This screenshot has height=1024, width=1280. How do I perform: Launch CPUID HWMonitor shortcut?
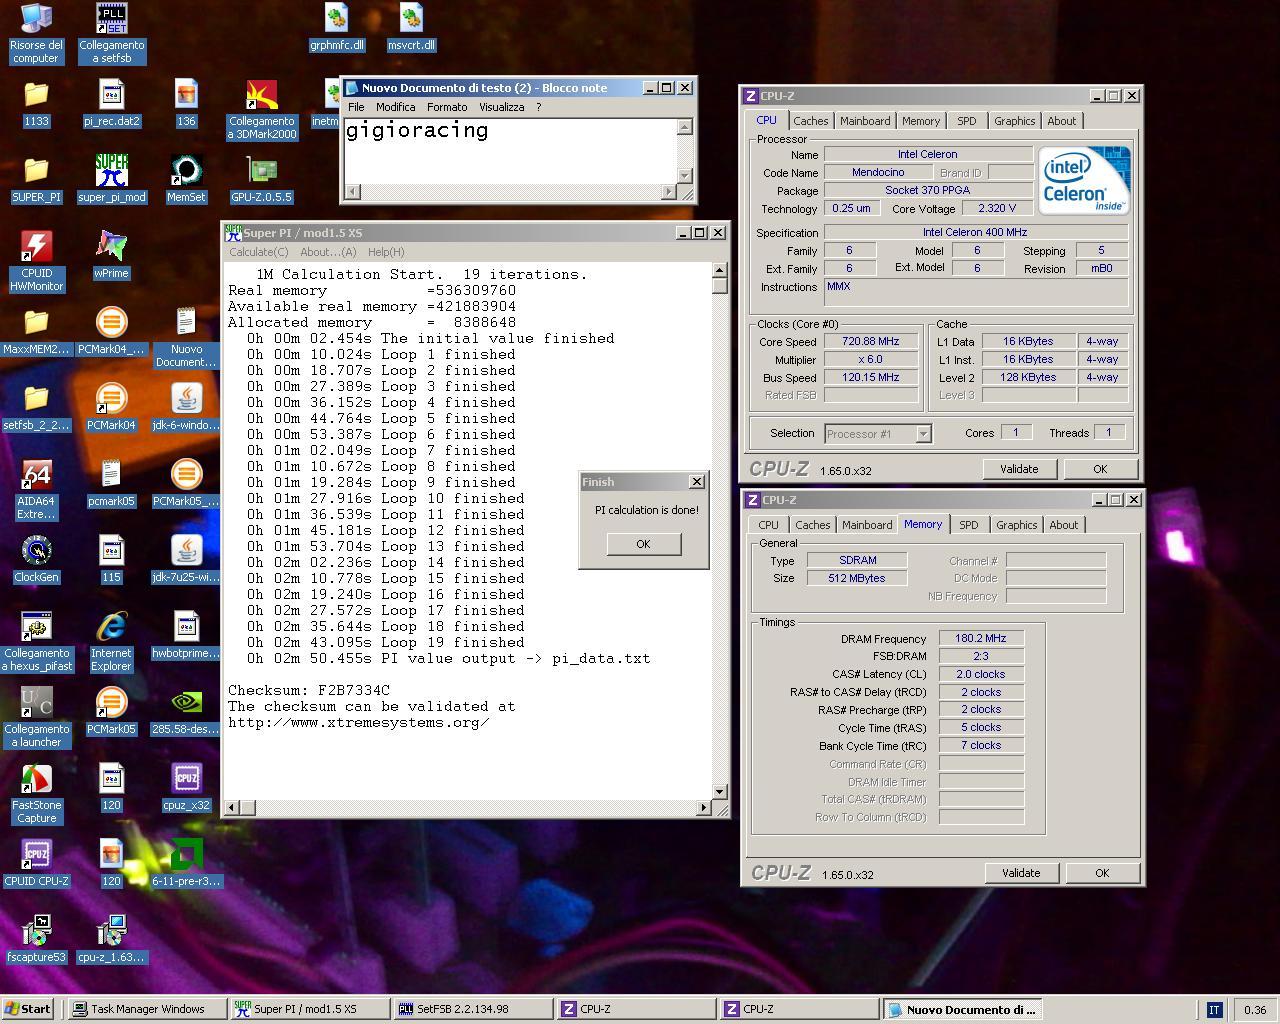click(x=36, y=262)
